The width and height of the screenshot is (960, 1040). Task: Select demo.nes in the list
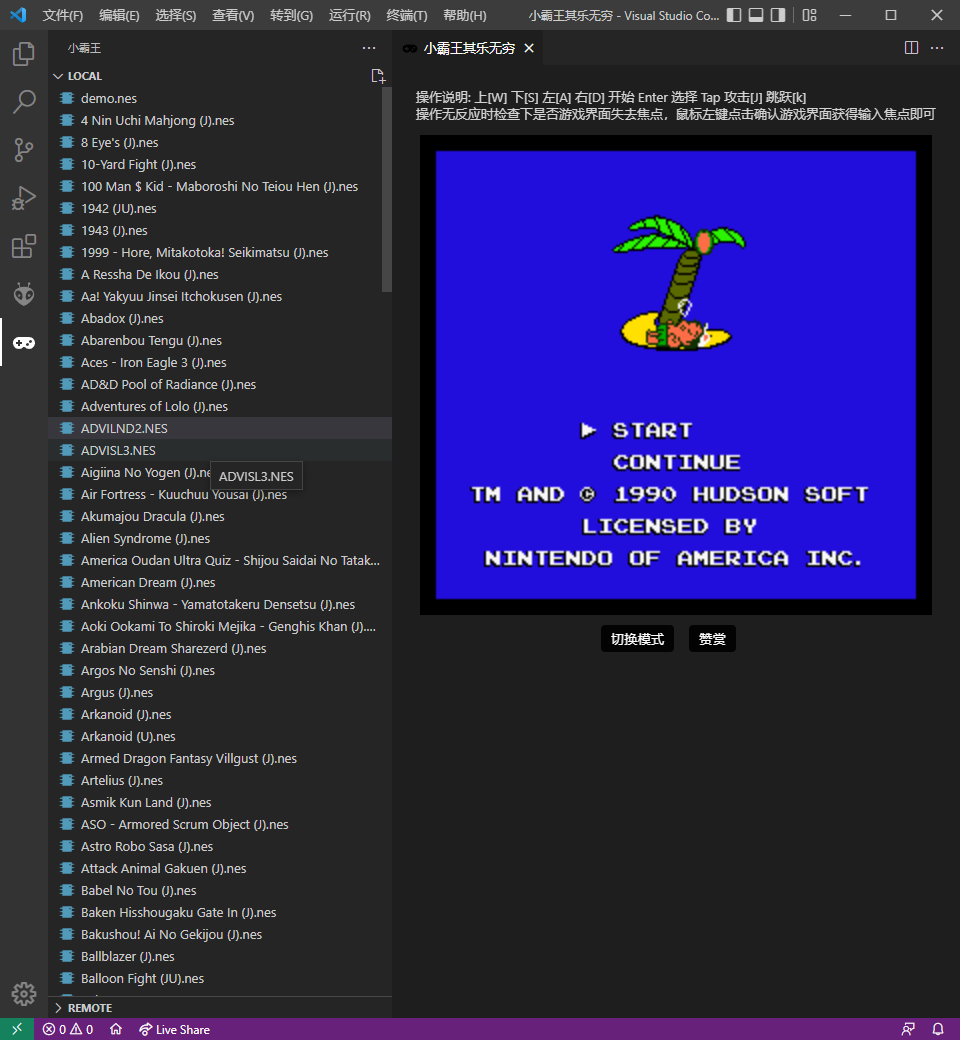tap(220, 98)
